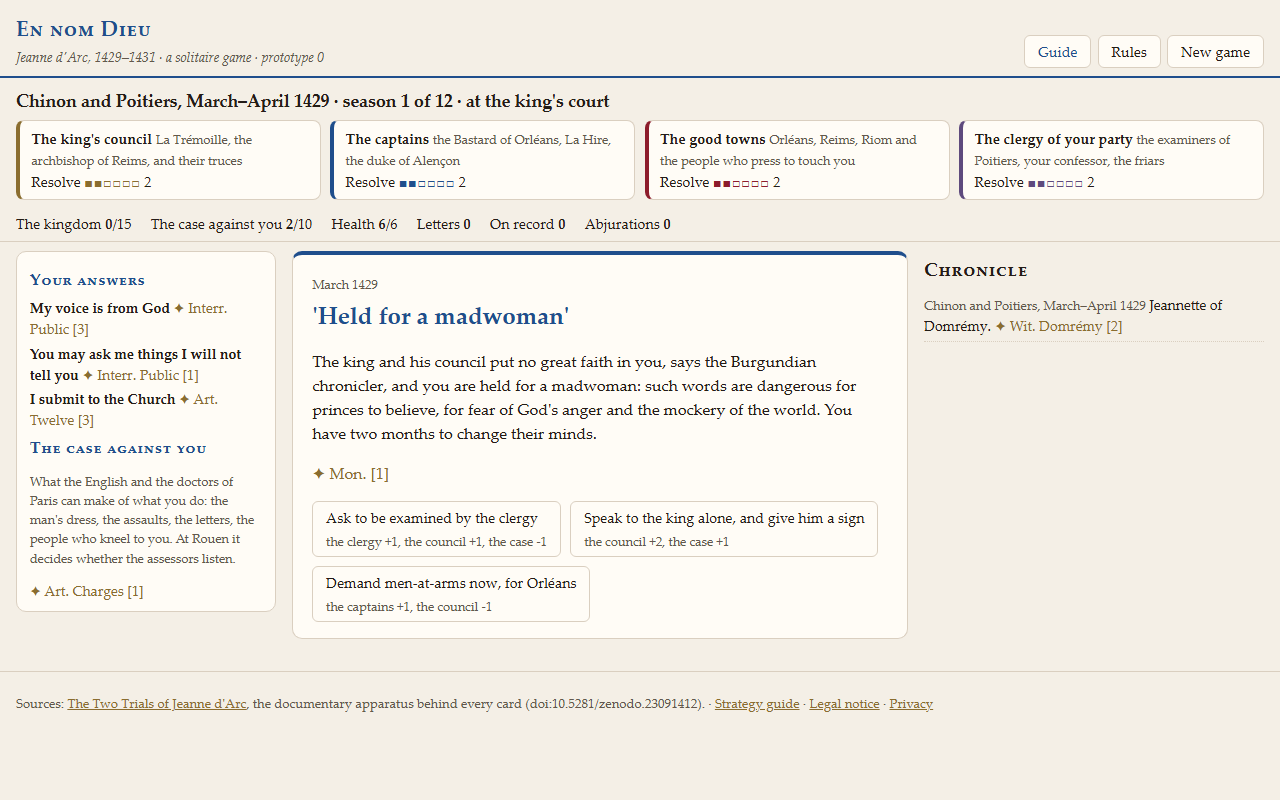Click the 'Letters 0' stat
The height and width of the screenshot is (800, 1280).
444,225
